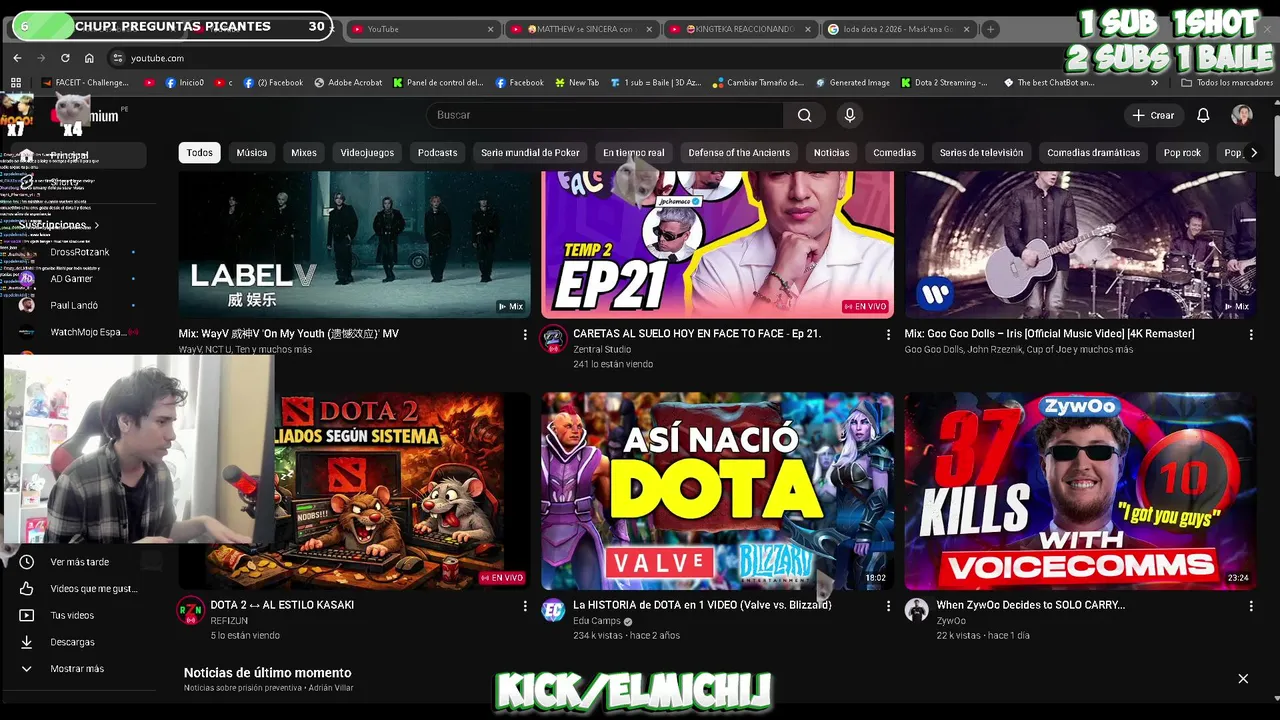Open Edu Camps channel avatar
This screenshot has height=720, width=1280.
click(x=553, y=610)
